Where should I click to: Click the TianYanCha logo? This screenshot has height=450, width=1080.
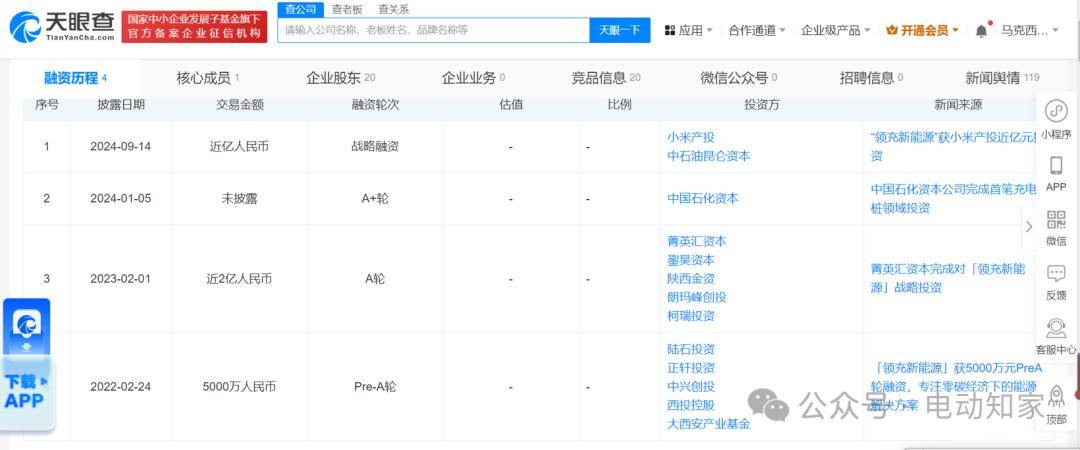tap(62, 26)
